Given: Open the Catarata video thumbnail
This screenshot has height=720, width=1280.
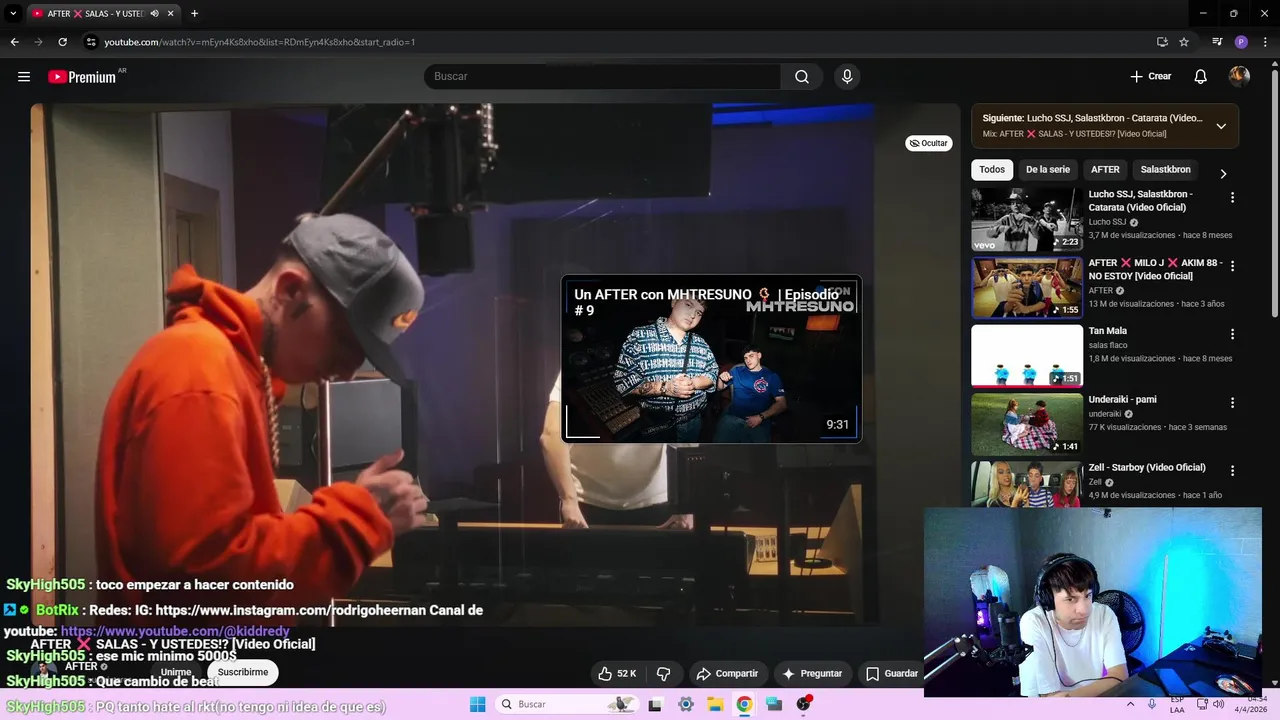Looking at the screenshot, I should [x=1027, y=220].
